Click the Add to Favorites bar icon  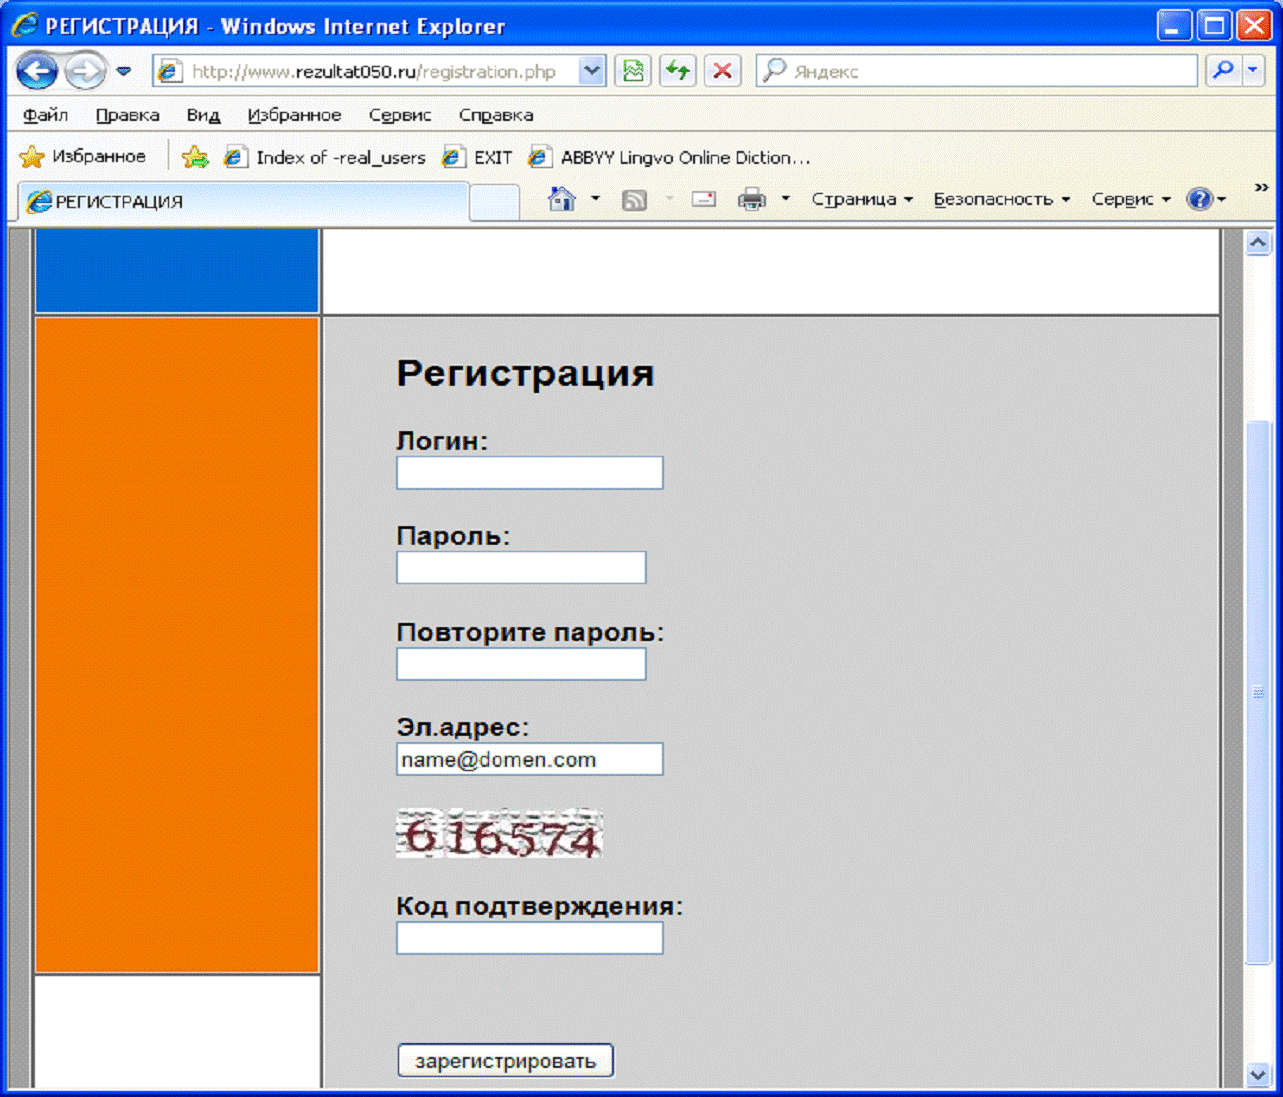(x=195, y=157)
